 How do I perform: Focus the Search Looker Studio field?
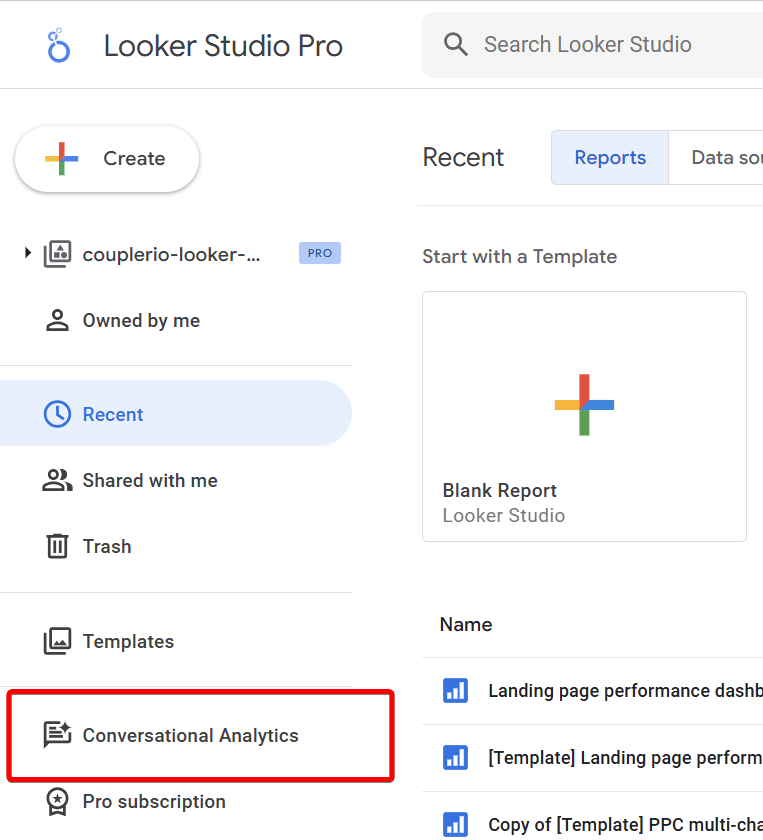click(593, 44)
